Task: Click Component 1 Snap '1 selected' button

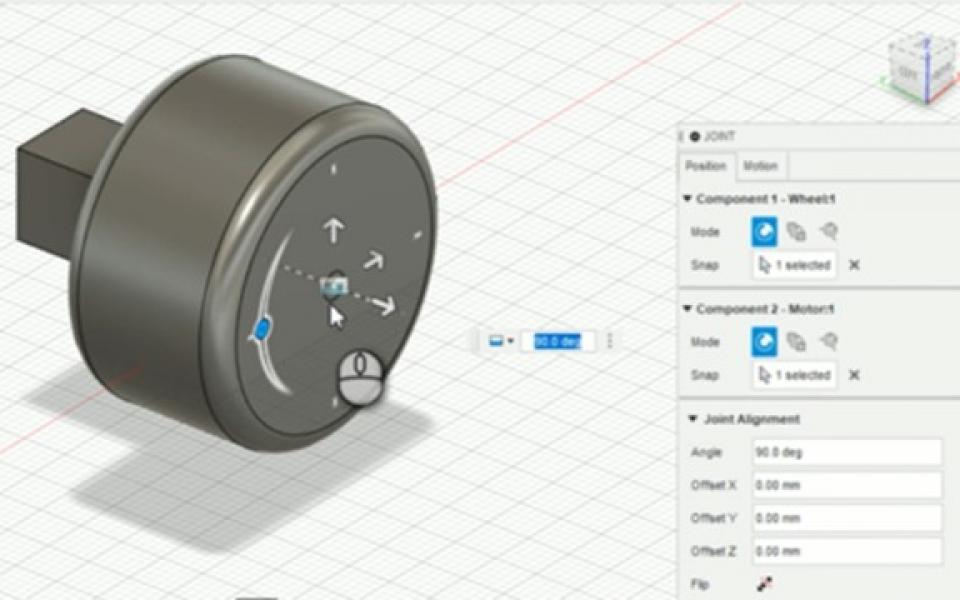Action: (794, 265)
